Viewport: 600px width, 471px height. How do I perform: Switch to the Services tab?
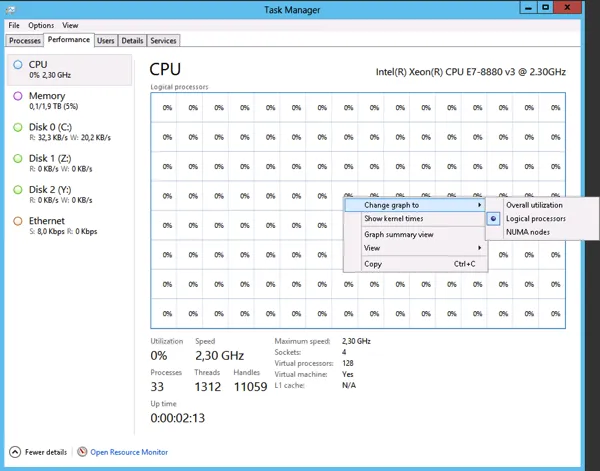tap(163, 41)
